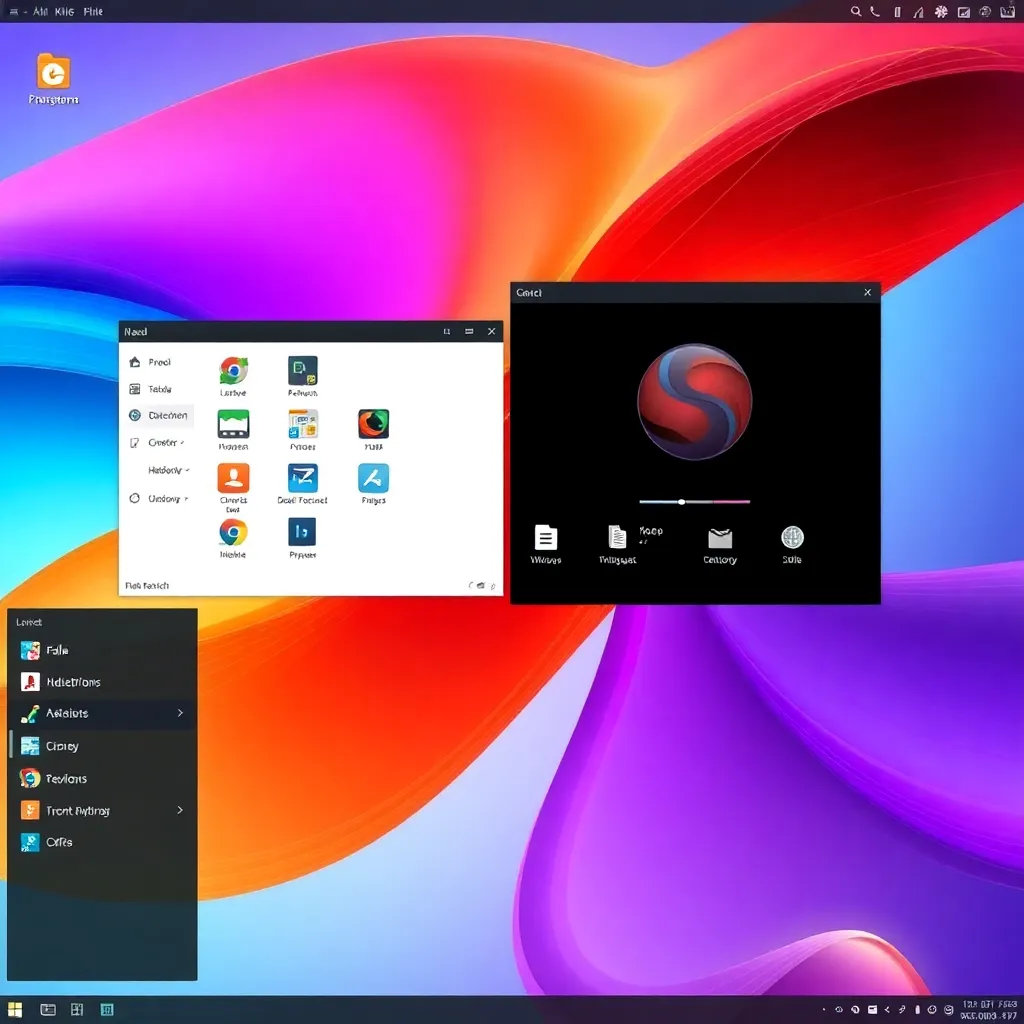Click the red and blue sphere image
This screenshot has width=1024, height=1024.
[694, 402]
